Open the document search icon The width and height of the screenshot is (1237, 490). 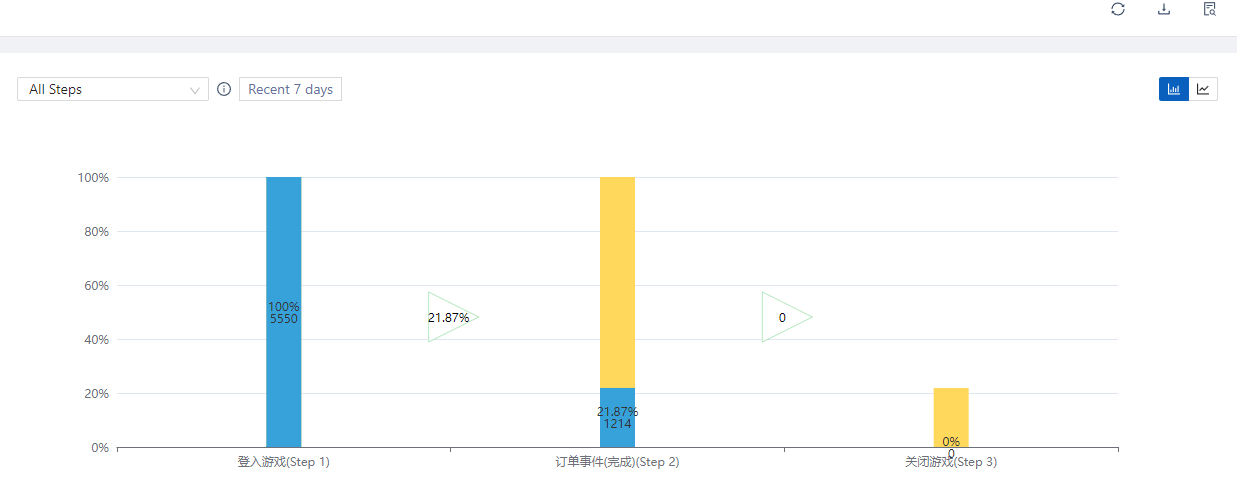(x=1210, y=9)
